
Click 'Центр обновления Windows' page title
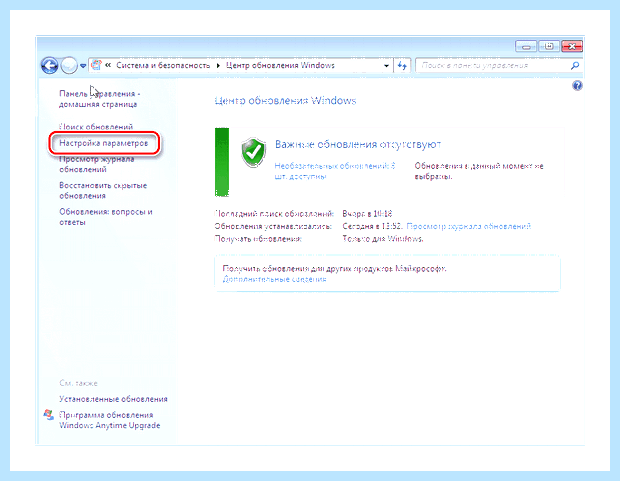tap(285, 101)
